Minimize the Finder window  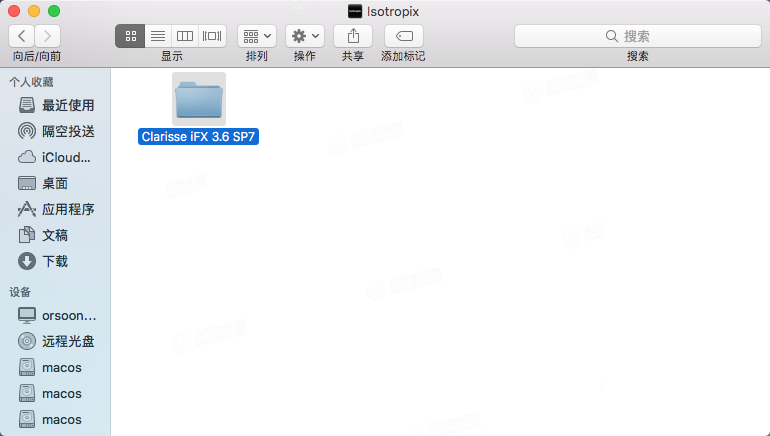coord(34,11)
